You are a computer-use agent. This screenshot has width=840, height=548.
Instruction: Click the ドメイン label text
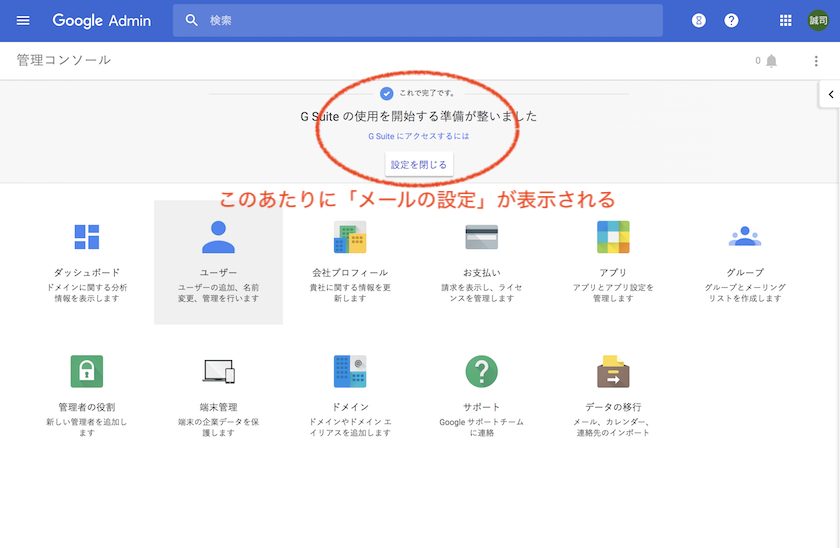[x=350, y=407]
